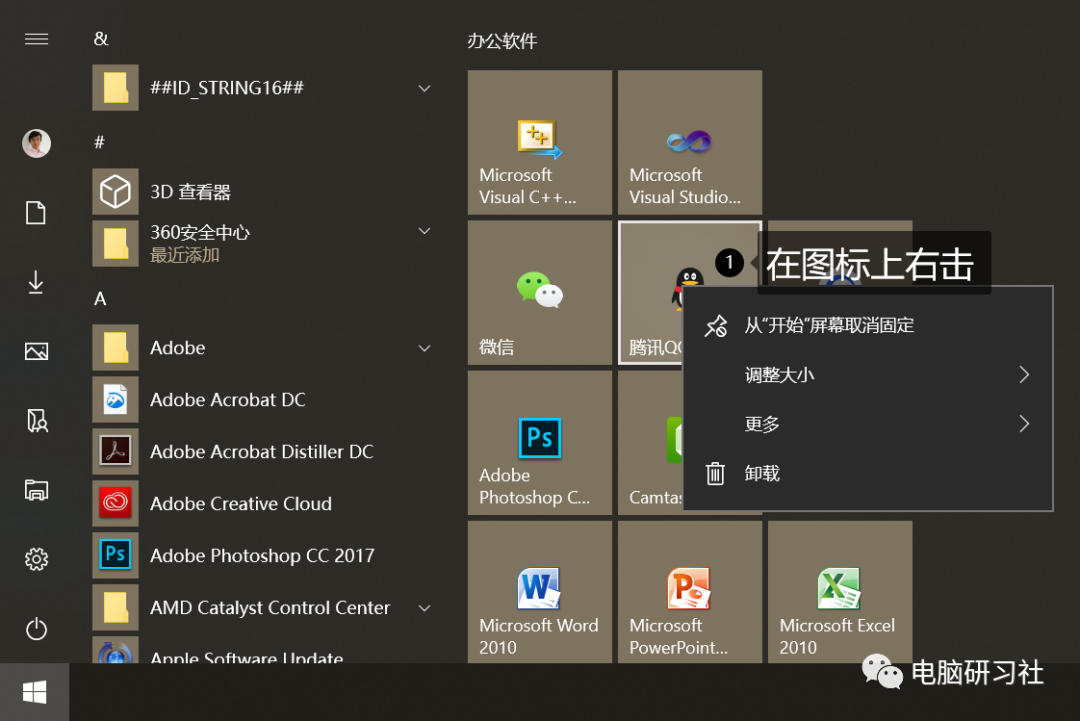Click the 办公软件 group header
This screenshot has width=1080, height=721.
tap(502, 41)
